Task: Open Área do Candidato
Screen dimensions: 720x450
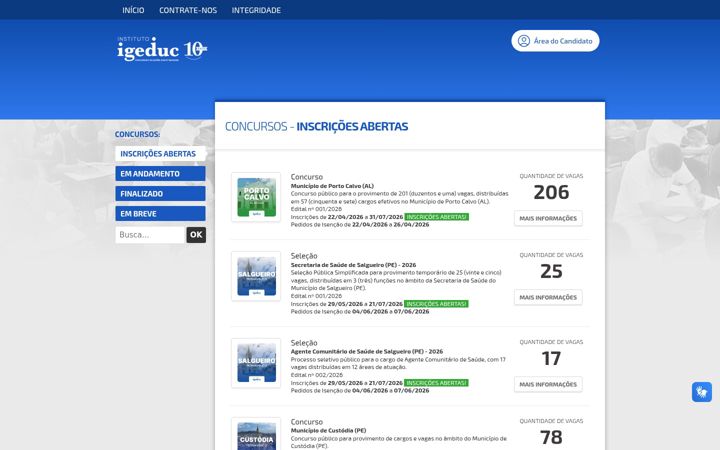Action: pyautogui.click(x=555, y=41)
